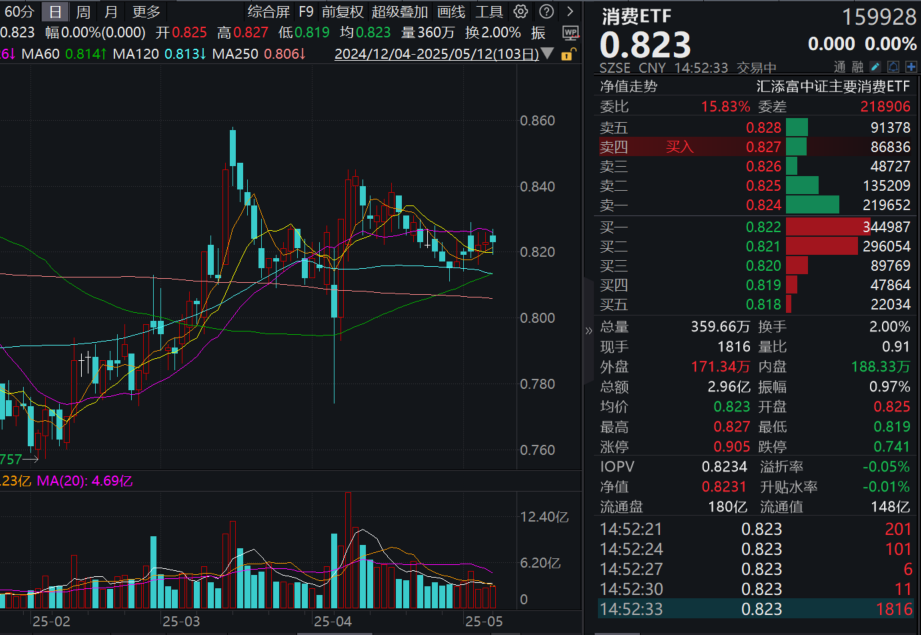Open the alert bell icon
This screenshot has height=635, width=921.
(893, 66)
